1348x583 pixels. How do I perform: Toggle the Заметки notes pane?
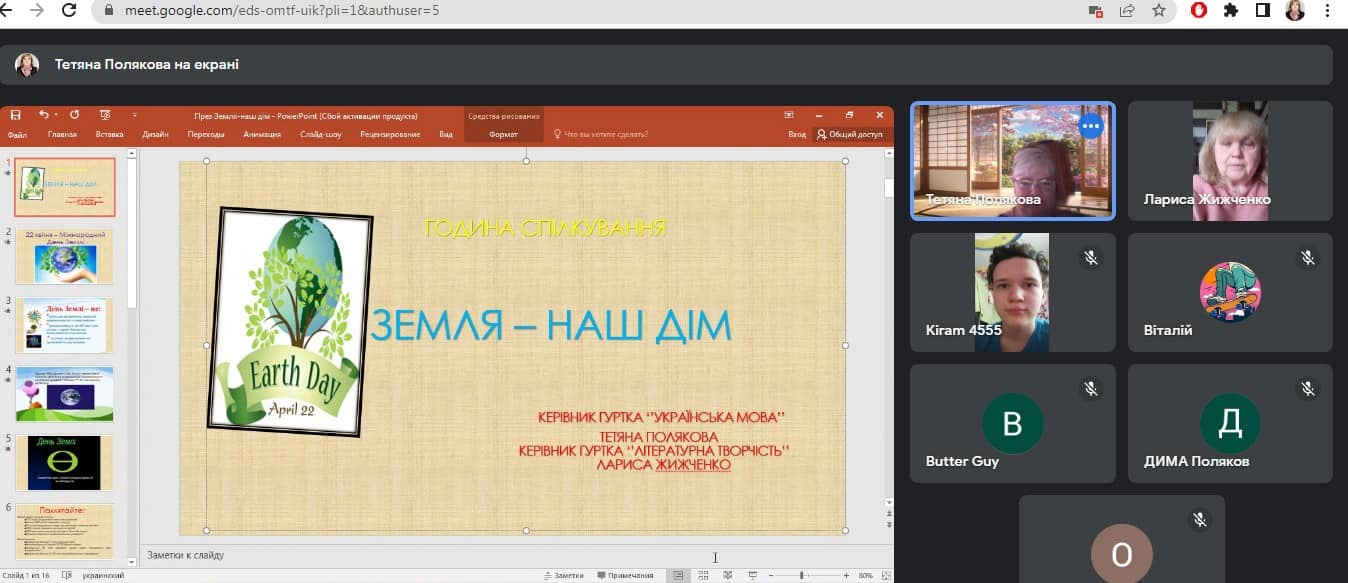point(562,576)
